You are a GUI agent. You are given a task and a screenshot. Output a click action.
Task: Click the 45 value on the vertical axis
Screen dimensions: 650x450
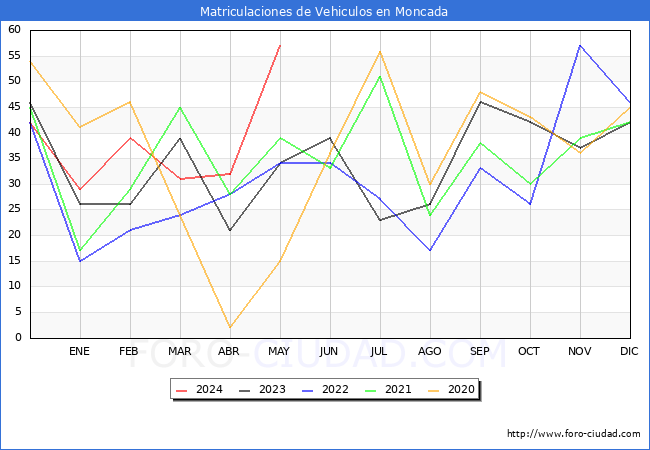coord(14,106)
